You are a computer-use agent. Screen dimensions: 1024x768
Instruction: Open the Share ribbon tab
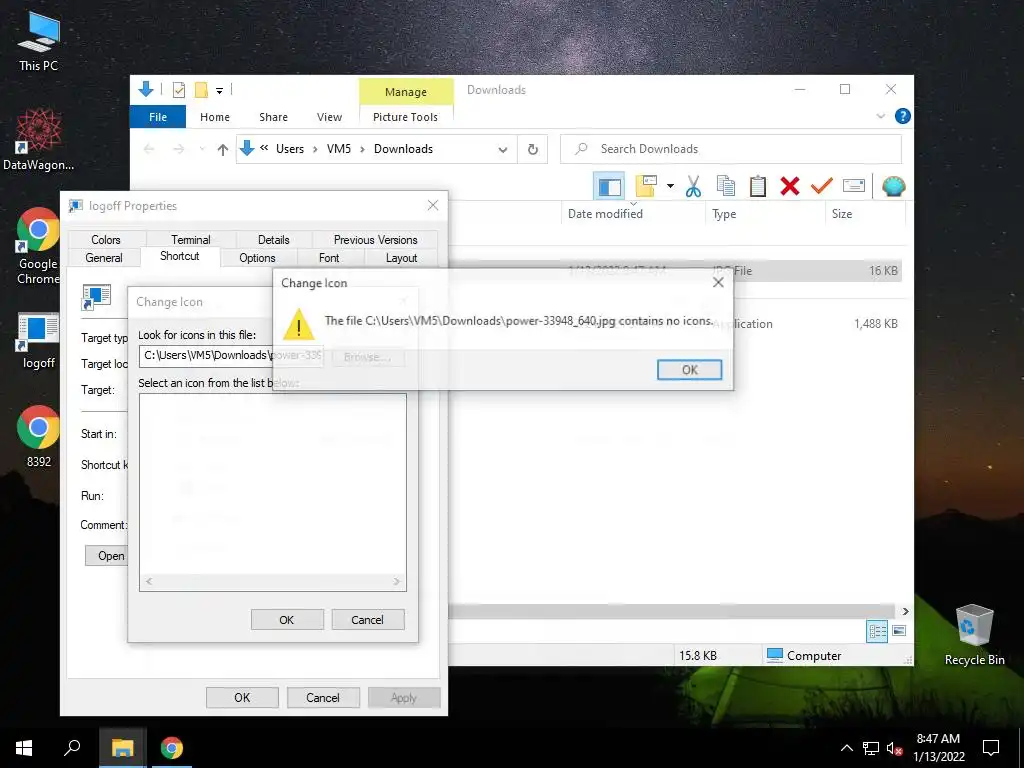(x=273, y=117)
